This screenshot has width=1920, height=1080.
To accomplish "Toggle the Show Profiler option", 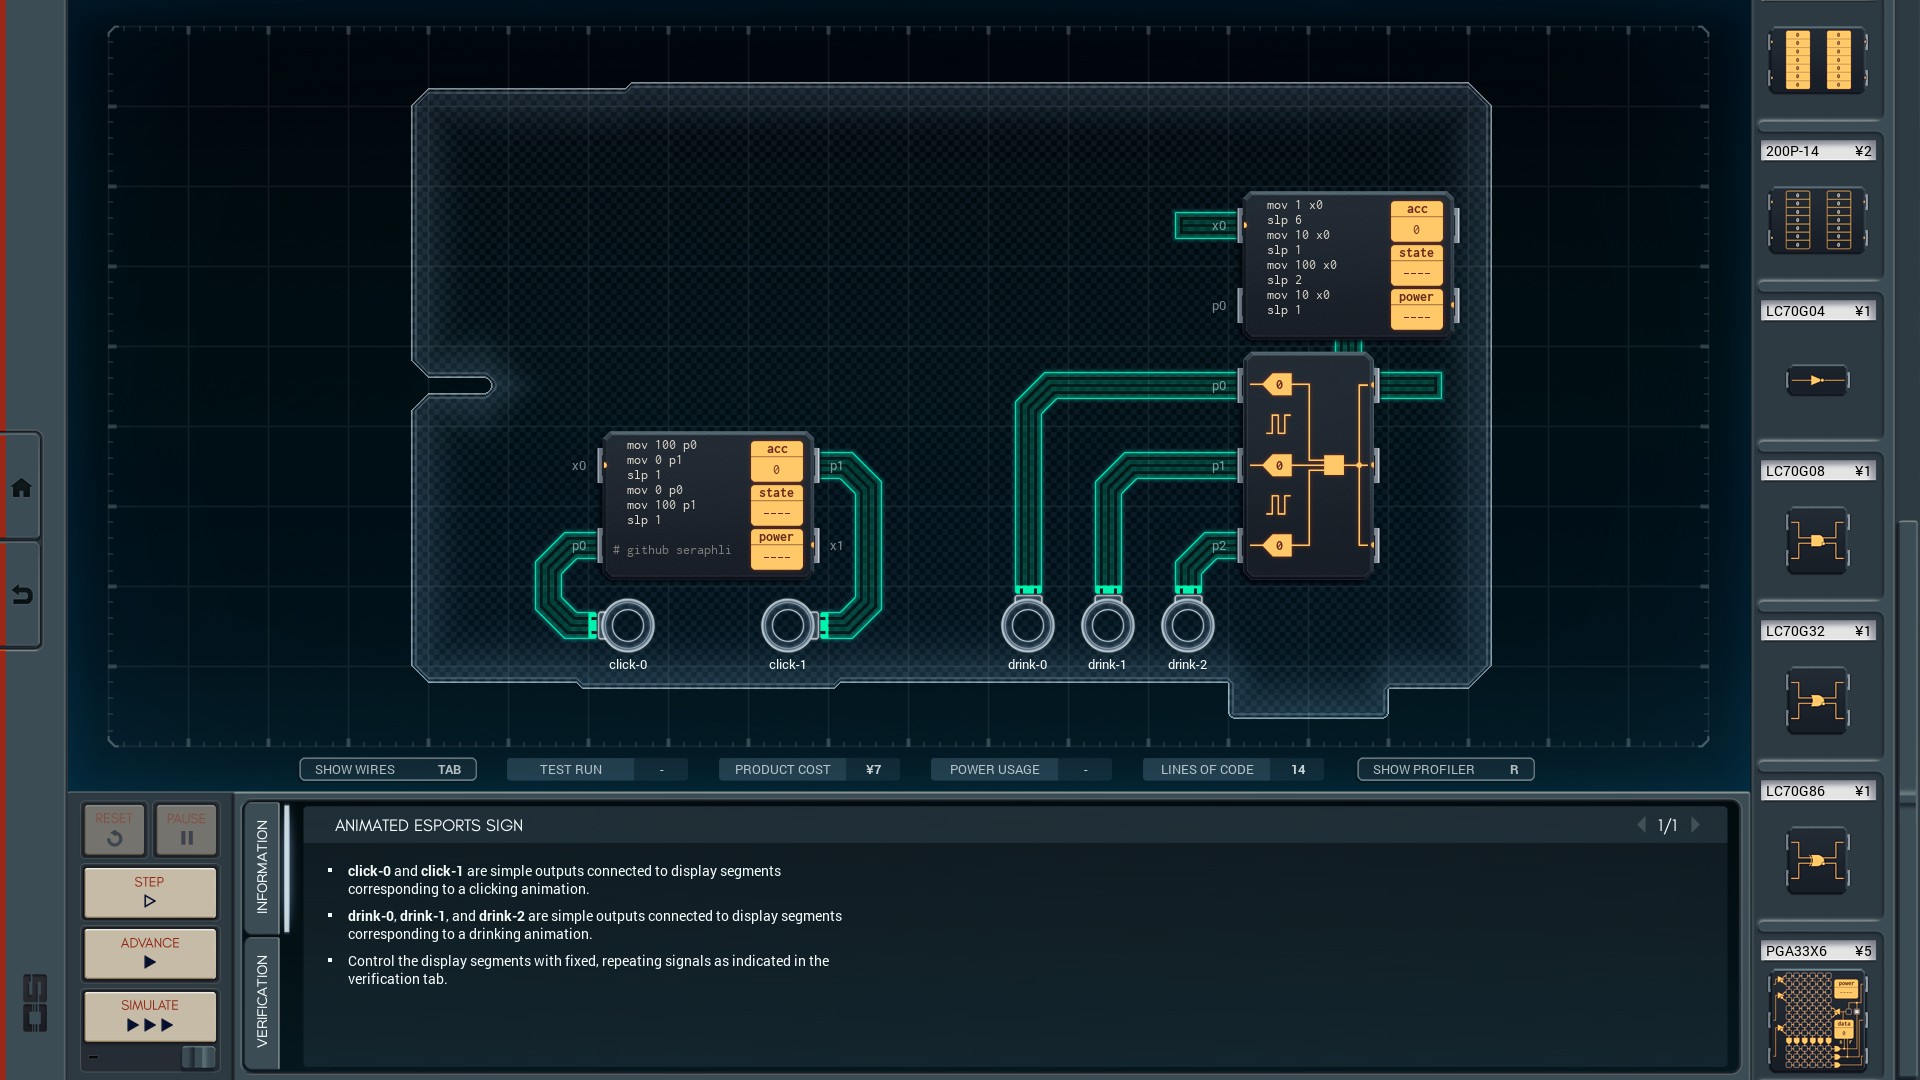I will [1445, 769].
